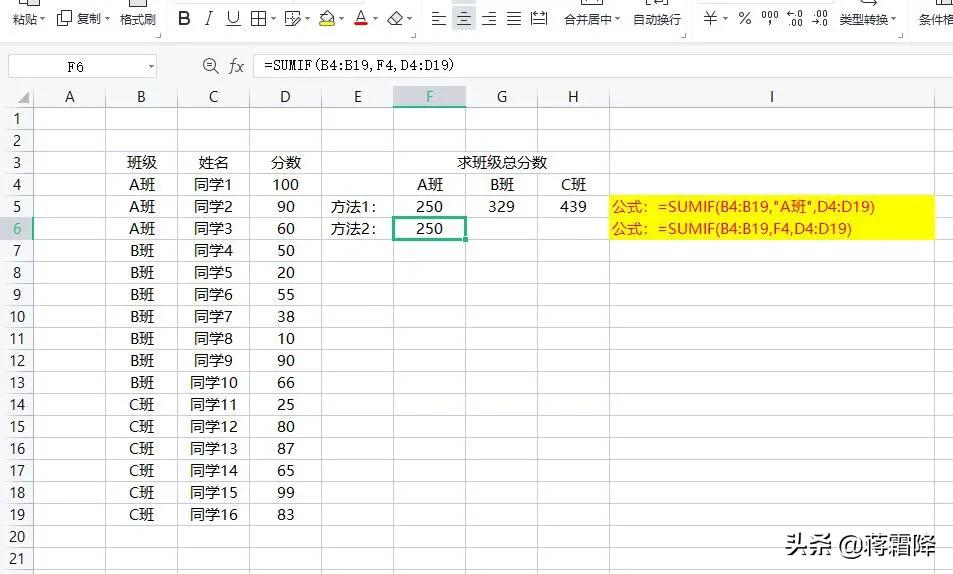Screen dimensions: 953x574
Task: Select row 6 header
Action: click(x=17, y=229)
